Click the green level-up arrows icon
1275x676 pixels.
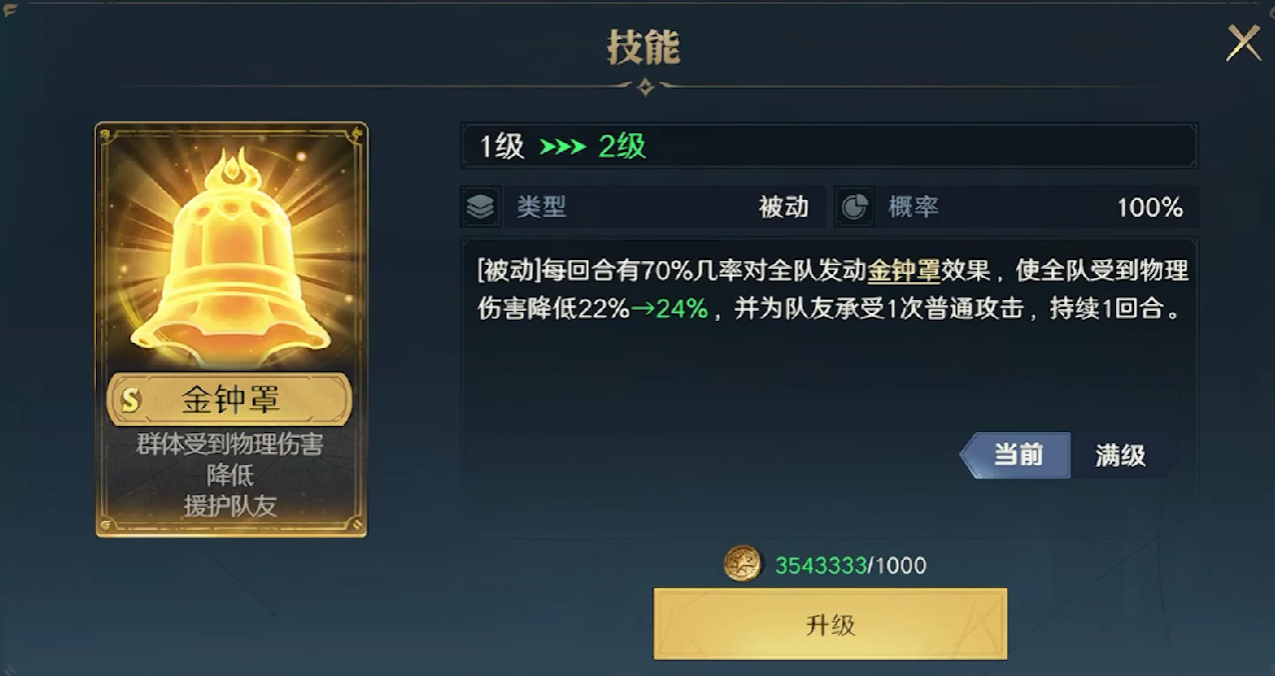tap(562, 147)
